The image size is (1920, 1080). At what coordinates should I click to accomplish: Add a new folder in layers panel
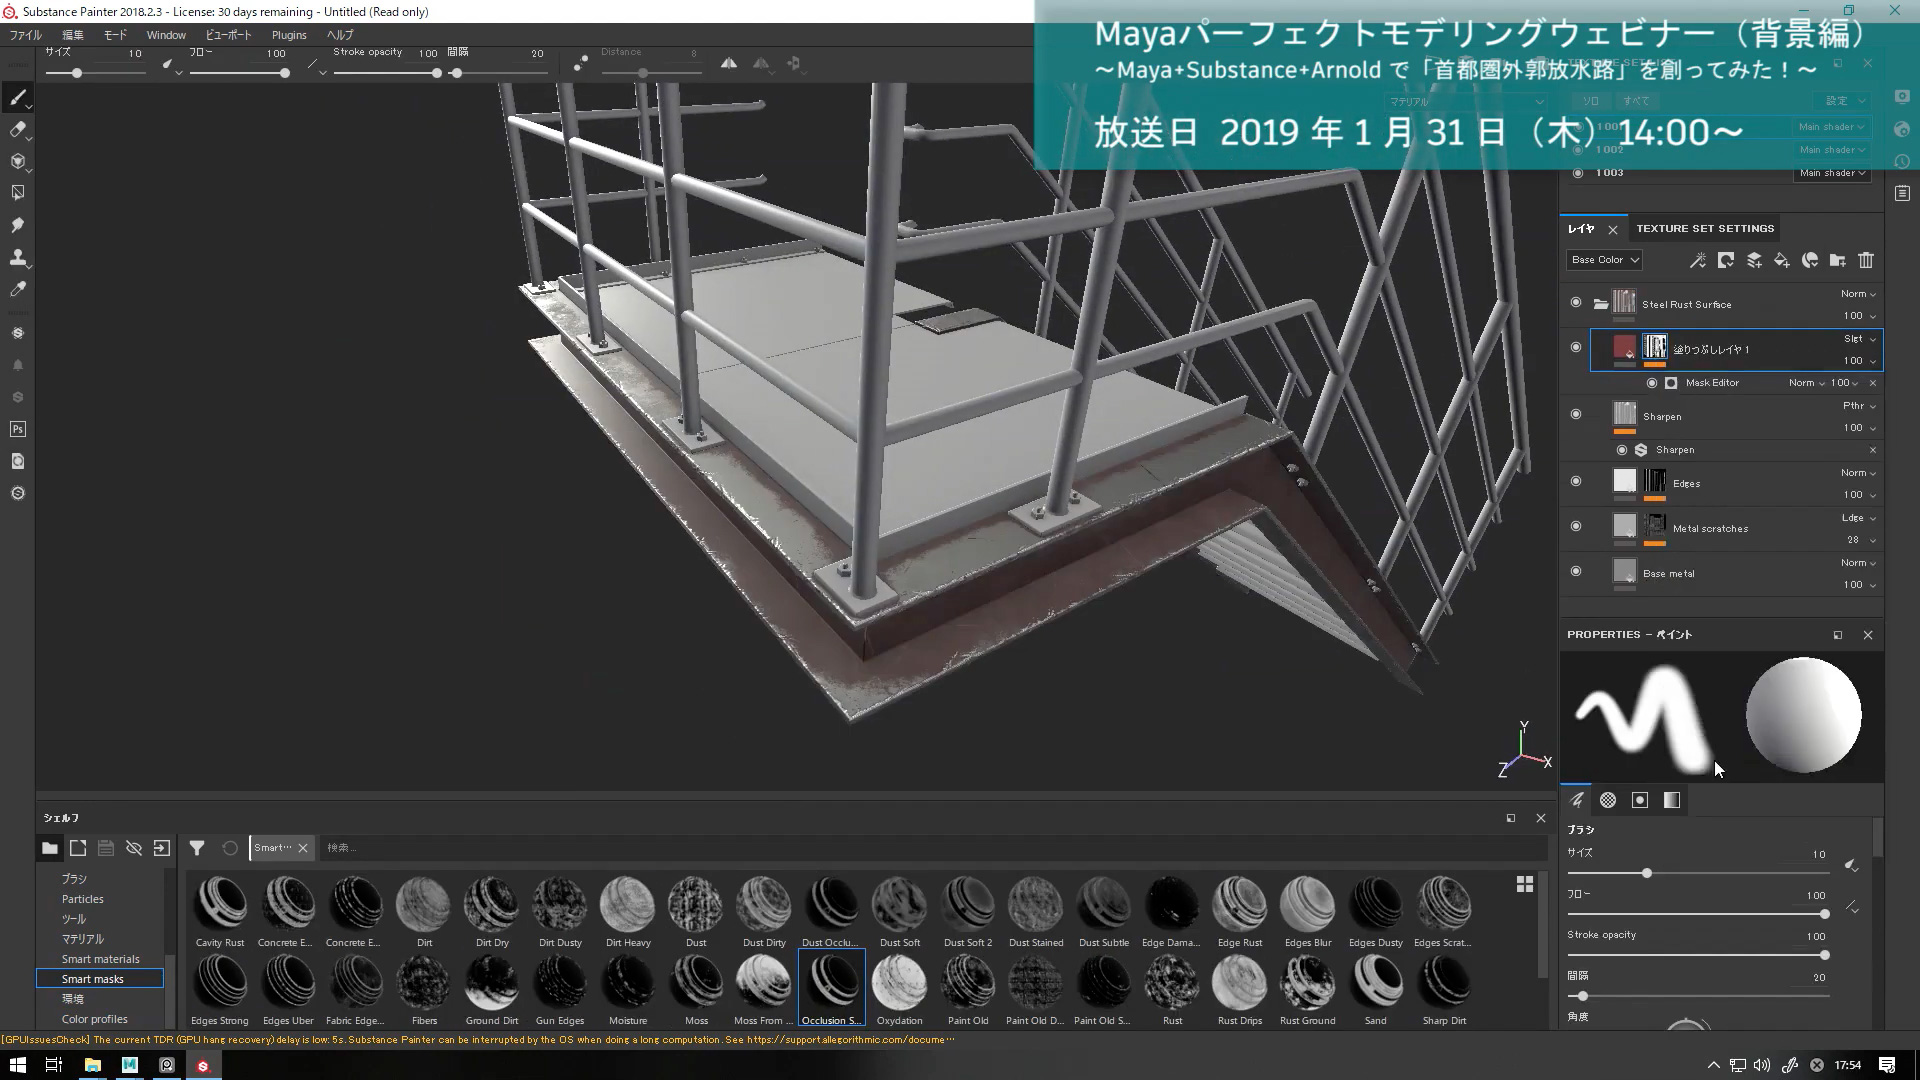pyautogui.click(x=1838, y=260)
